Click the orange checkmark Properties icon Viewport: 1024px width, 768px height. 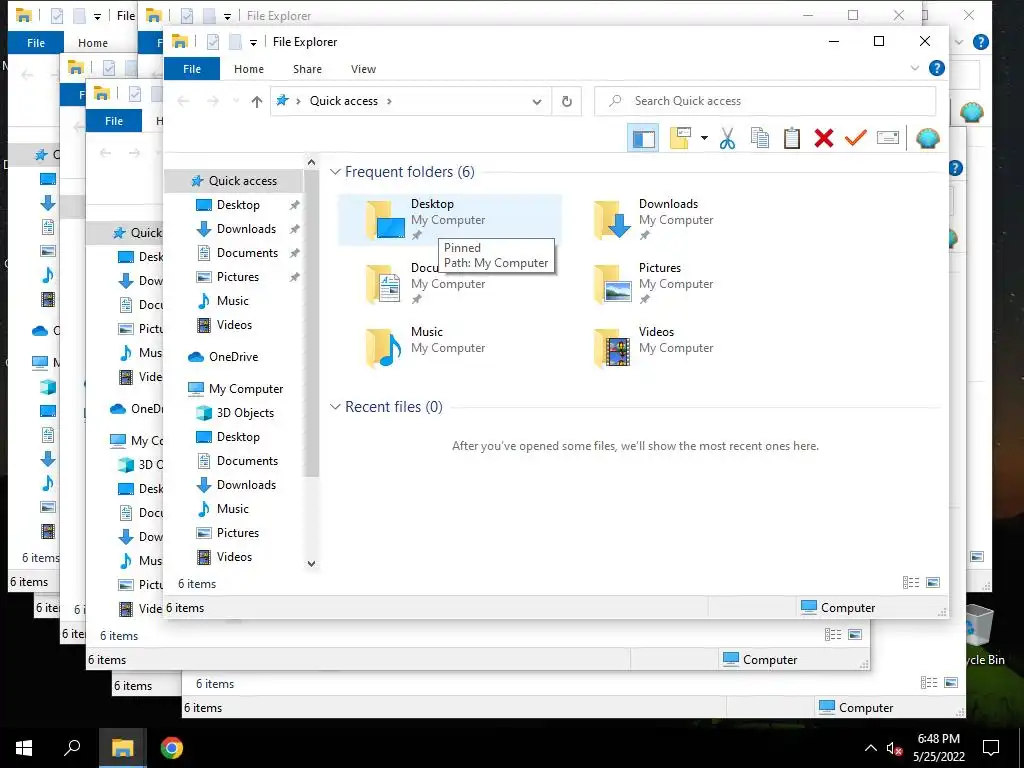tap(856, 138)
